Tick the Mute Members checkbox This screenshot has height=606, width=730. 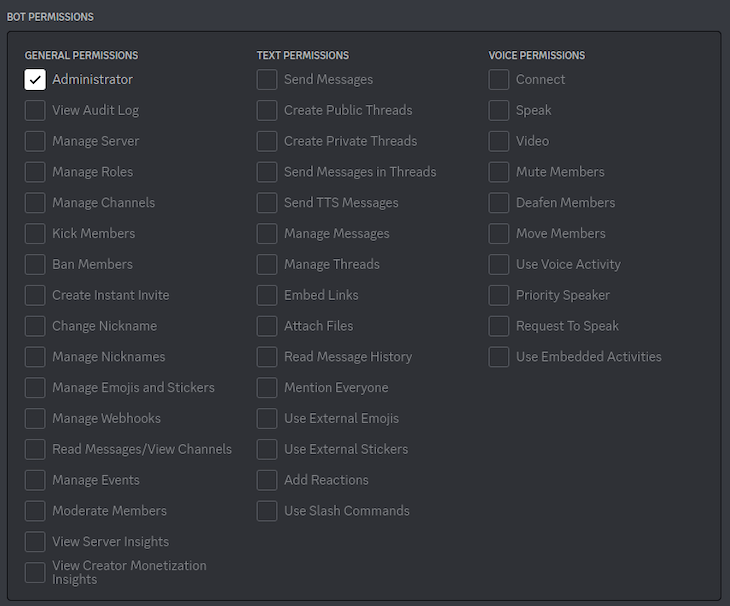[x=499, y=172]
